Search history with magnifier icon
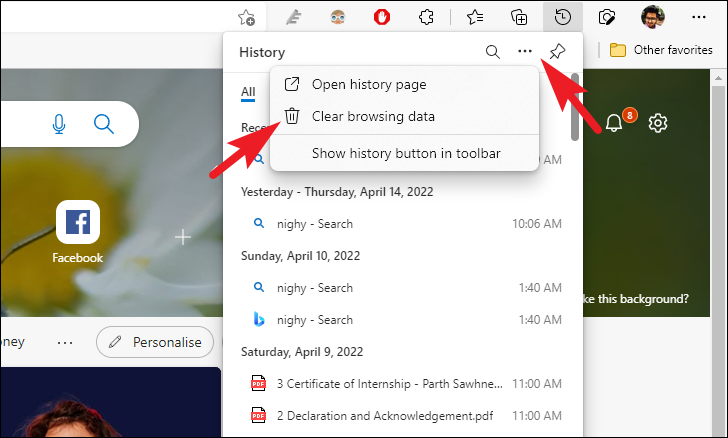 [493, 52]
